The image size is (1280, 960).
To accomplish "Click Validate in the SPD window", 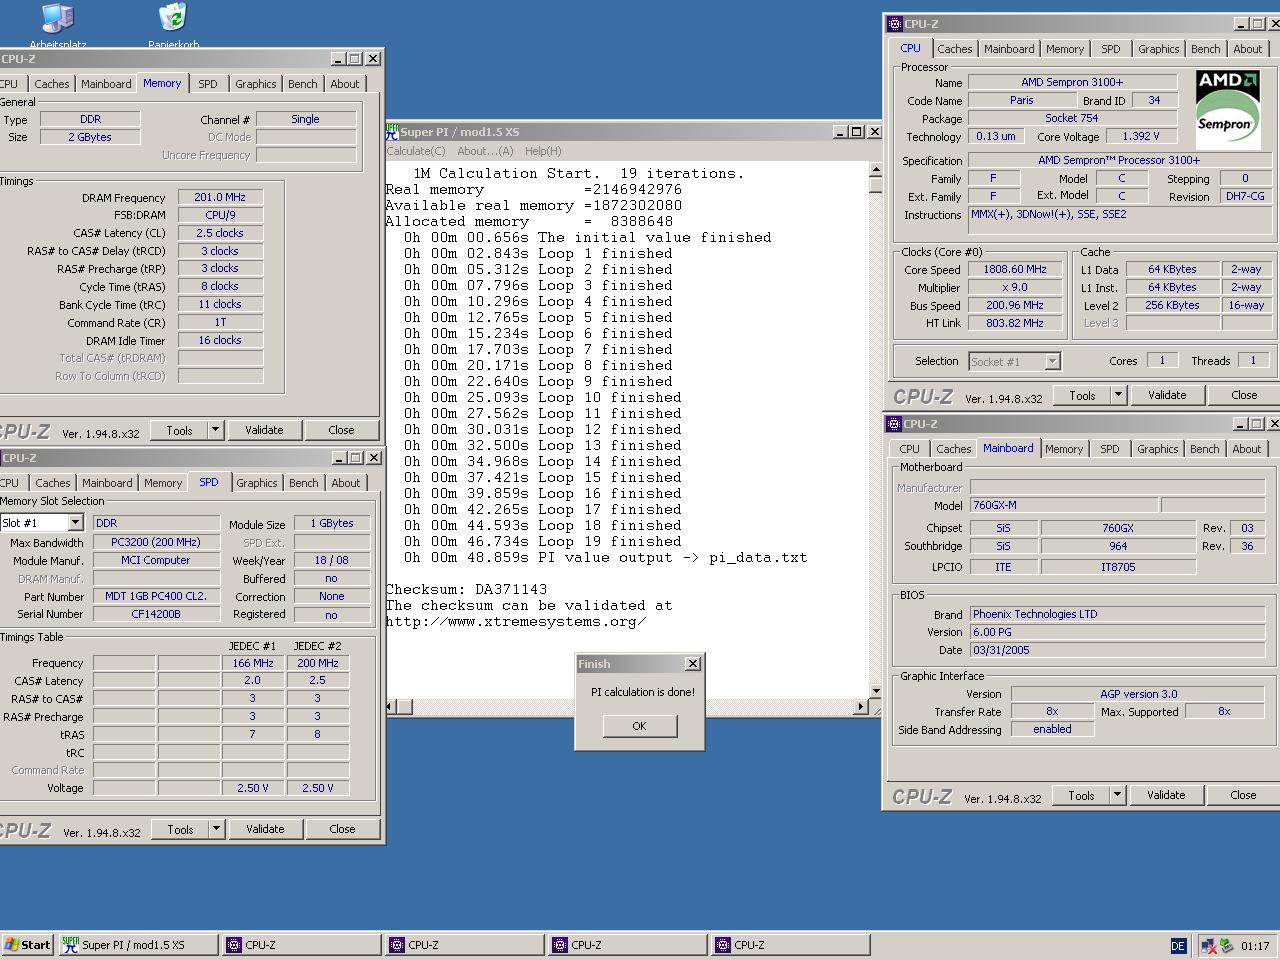I will (265, 829).
